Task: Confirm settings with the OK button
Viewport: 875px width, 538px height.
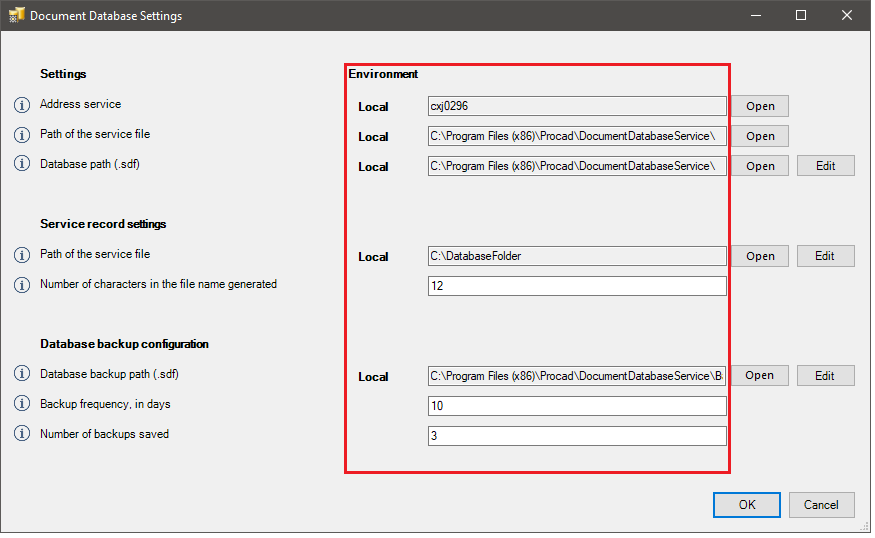Action: pyautogui.click(x=746, y=505)
